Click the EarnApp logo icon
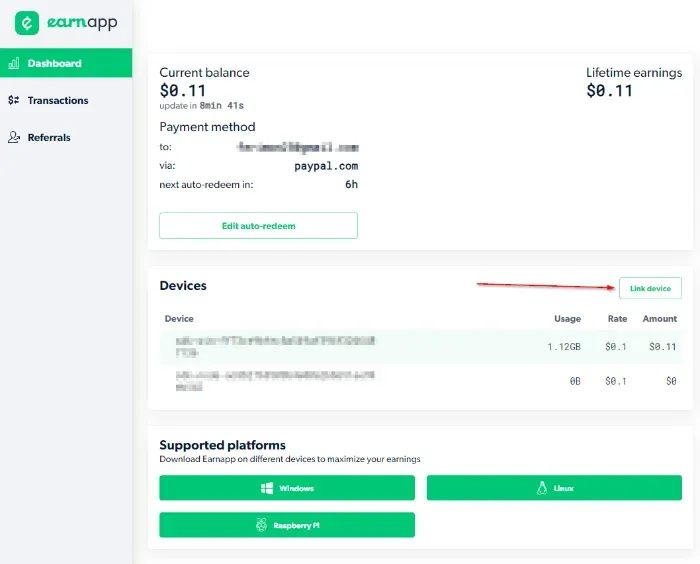The height and width of the screenshot is (564, 700). coord(27,23)
